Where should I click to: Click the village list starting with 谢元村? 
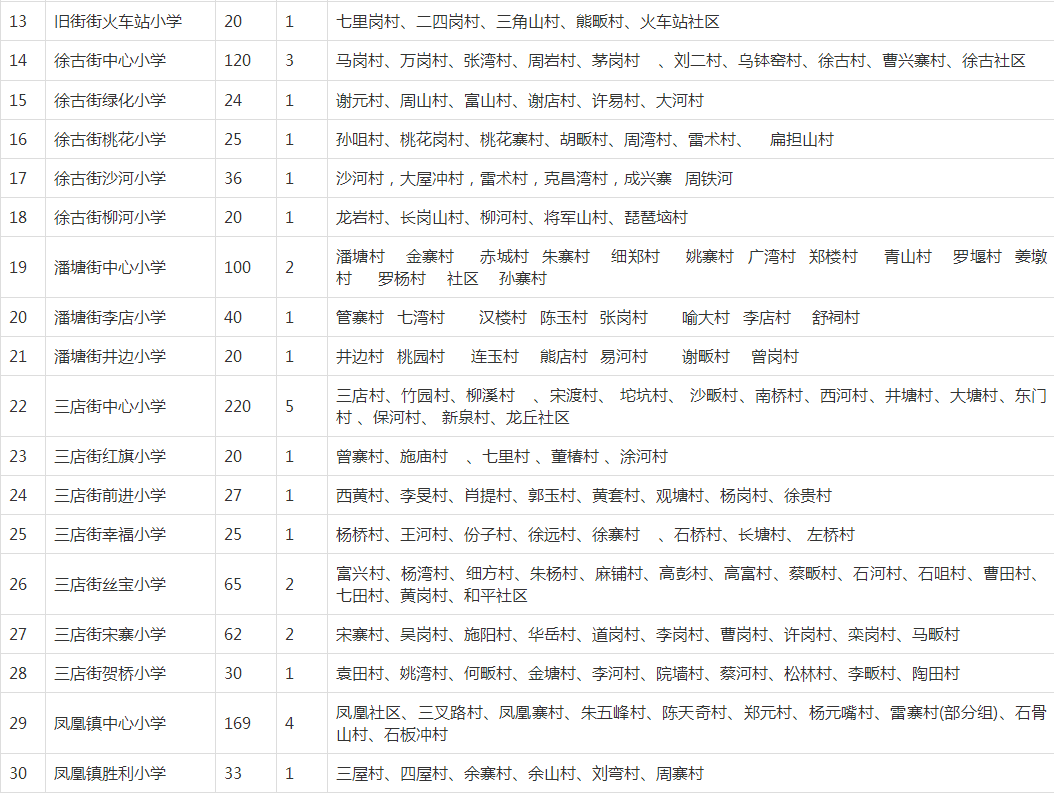click(519, 101)
